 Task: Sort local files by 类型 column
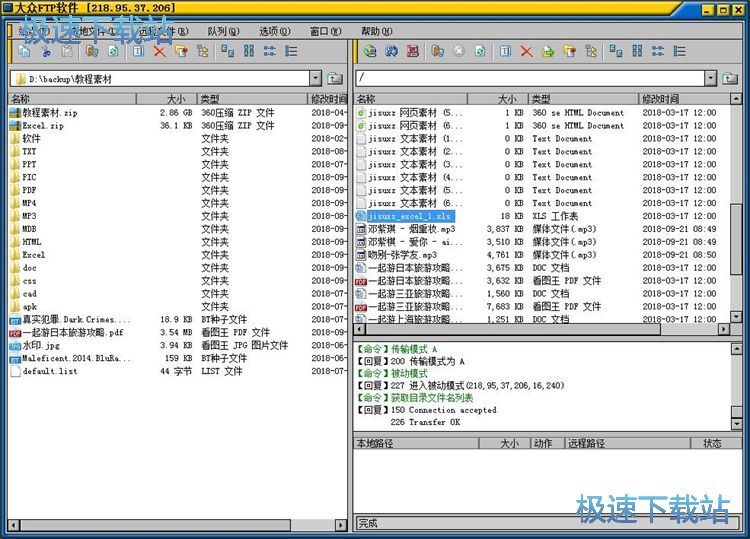252,99
